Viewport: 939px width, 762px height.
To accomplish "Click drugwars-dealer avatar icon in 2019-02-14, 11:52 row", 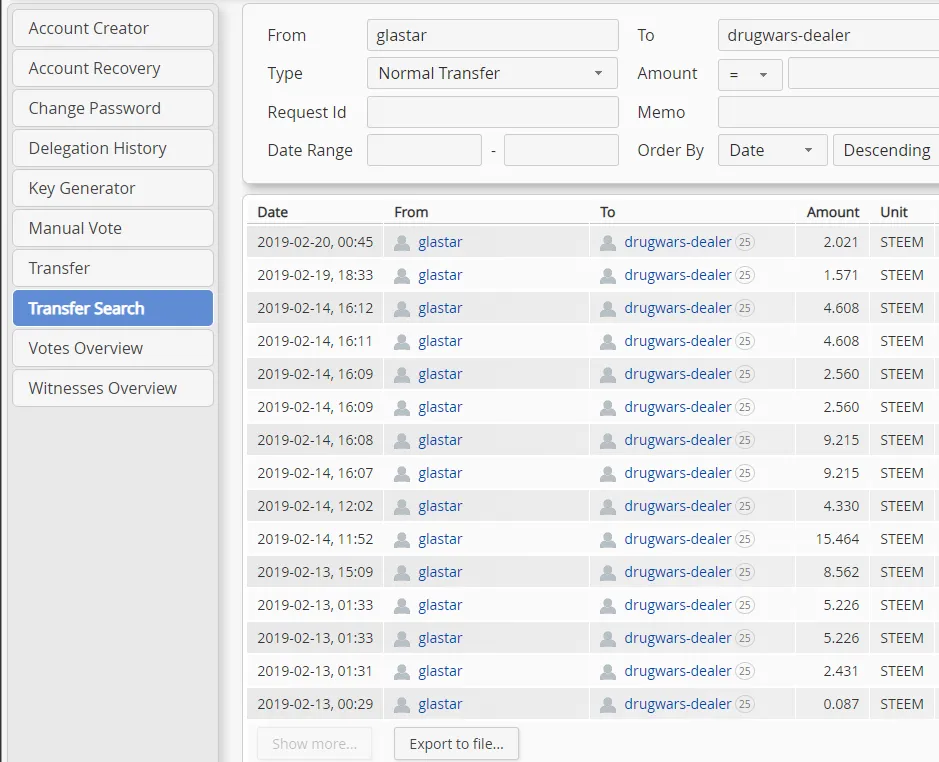I will [608, 539].
